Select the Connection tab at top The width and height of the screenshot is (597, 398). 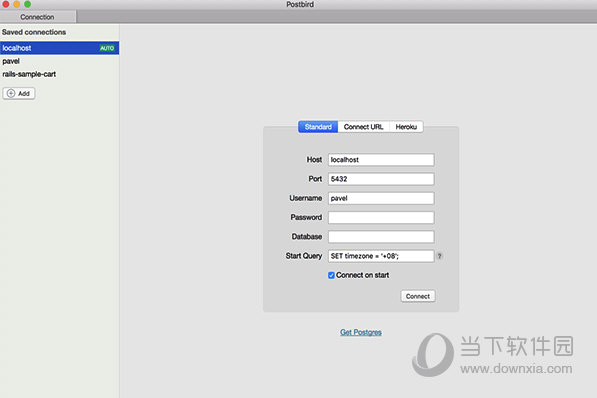pyautogui.click(x=38, y=17)
